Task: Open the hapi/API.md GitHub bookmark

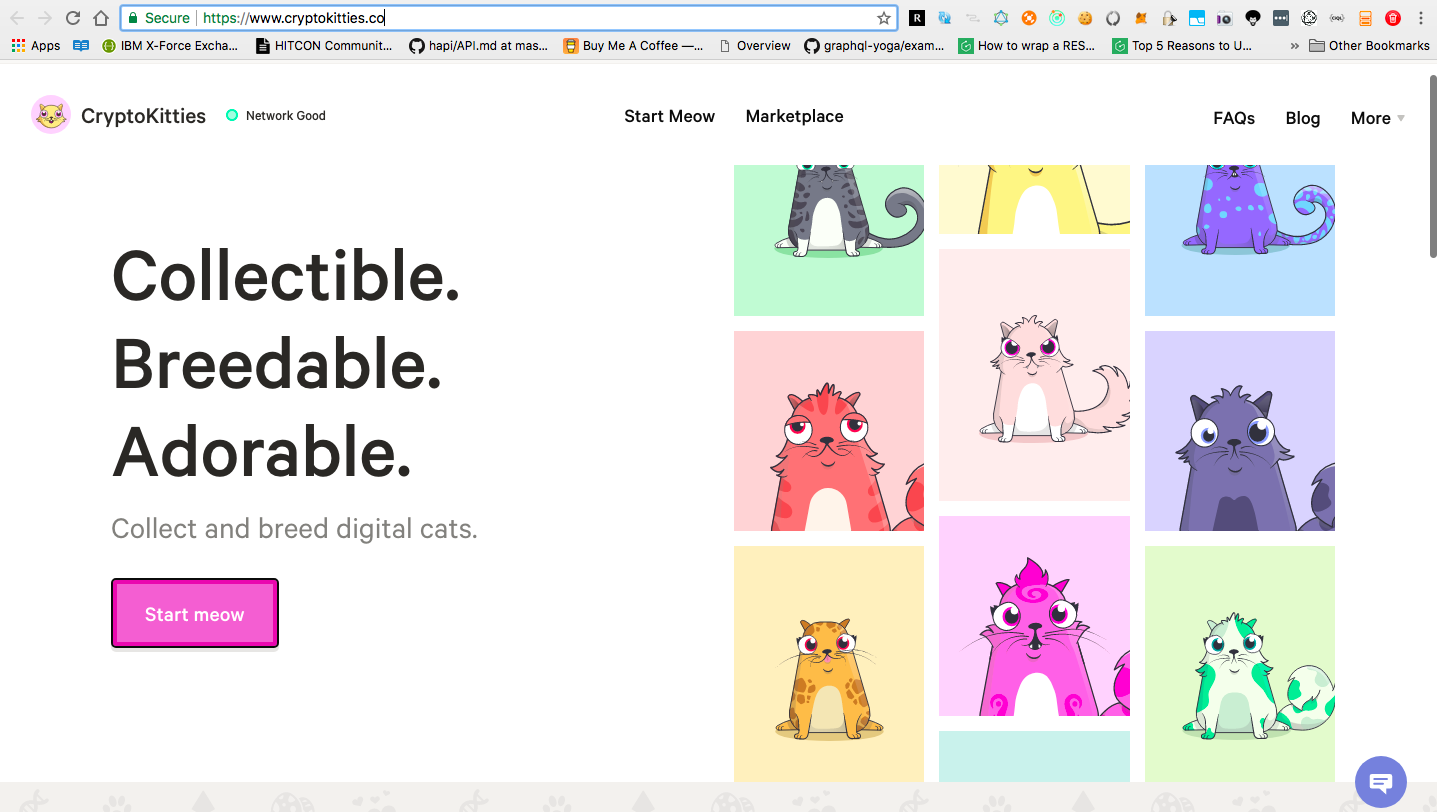Action: [x=479, y=45]
